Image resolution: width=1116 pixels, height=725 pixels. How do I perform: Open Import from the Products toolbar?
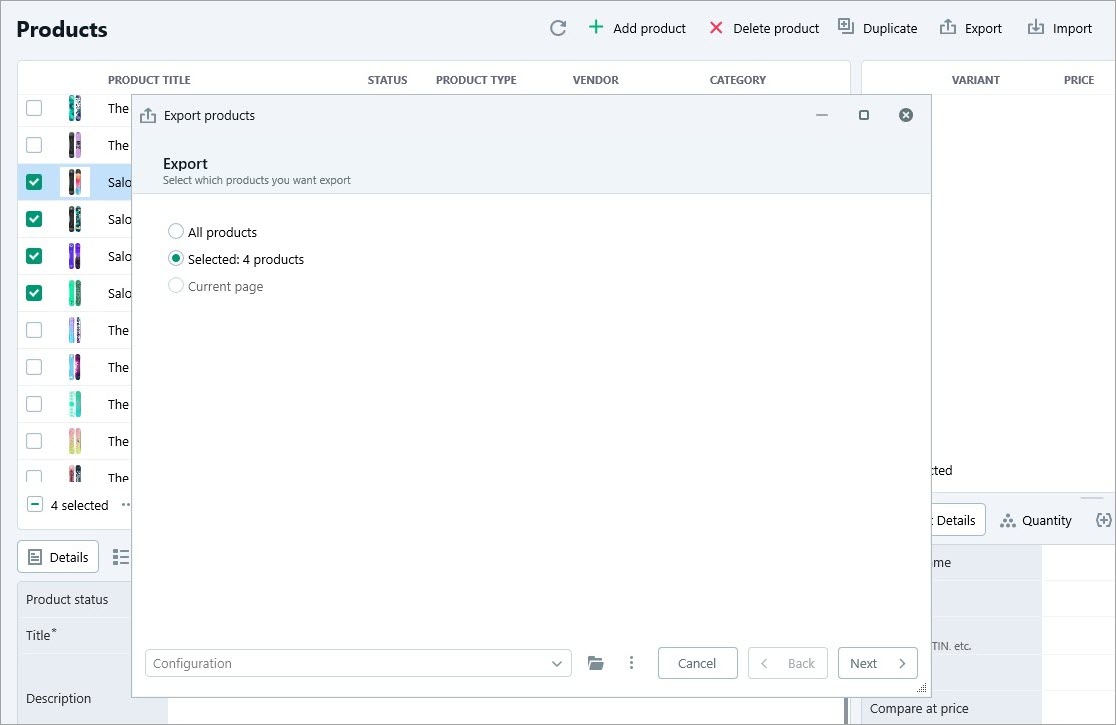[1060, 28]
